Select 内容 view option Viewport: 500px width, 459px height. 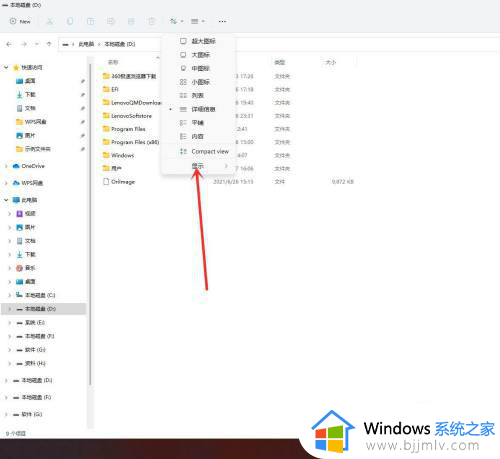pyautogui.click(x=198, y=136)
